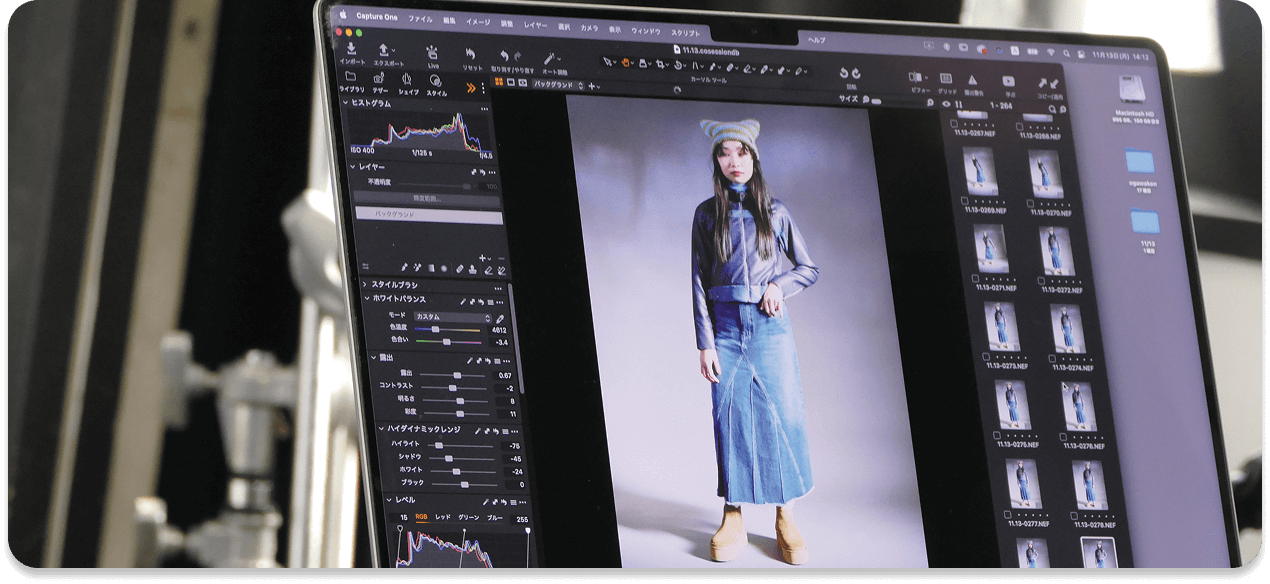
Task: Collapse the Histogram (ヒストグラム) panel
Action: pyautogui.click(x=346, y=103)
